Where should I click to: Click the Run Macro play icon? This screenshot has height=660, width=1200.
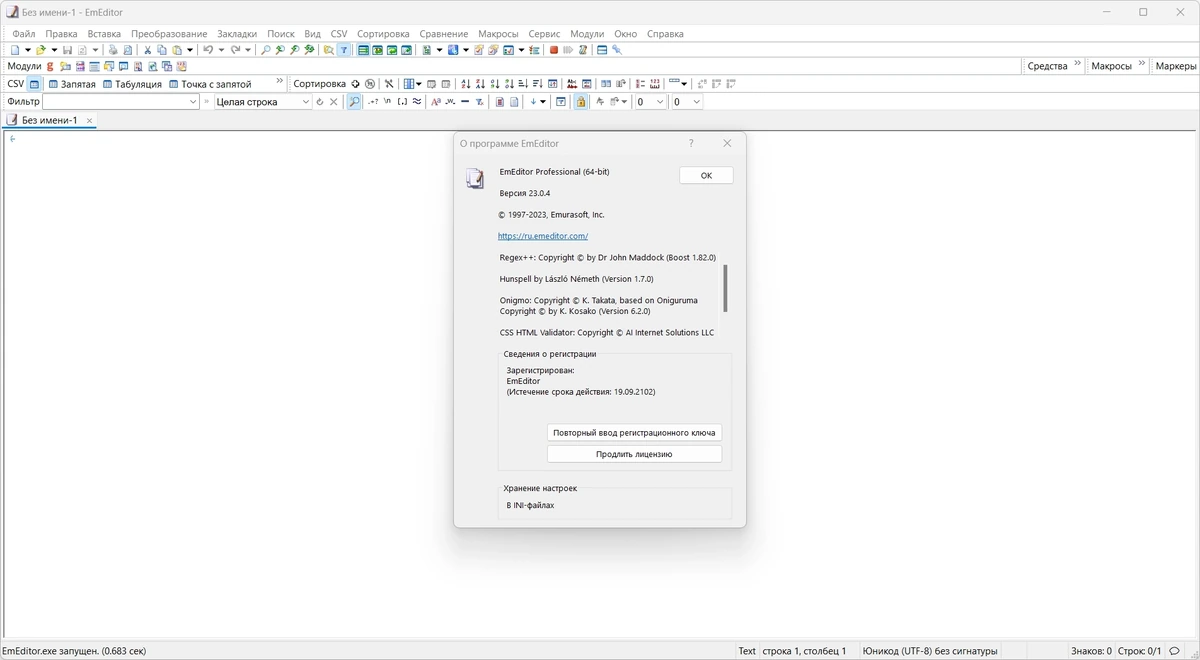coord(567,50)
